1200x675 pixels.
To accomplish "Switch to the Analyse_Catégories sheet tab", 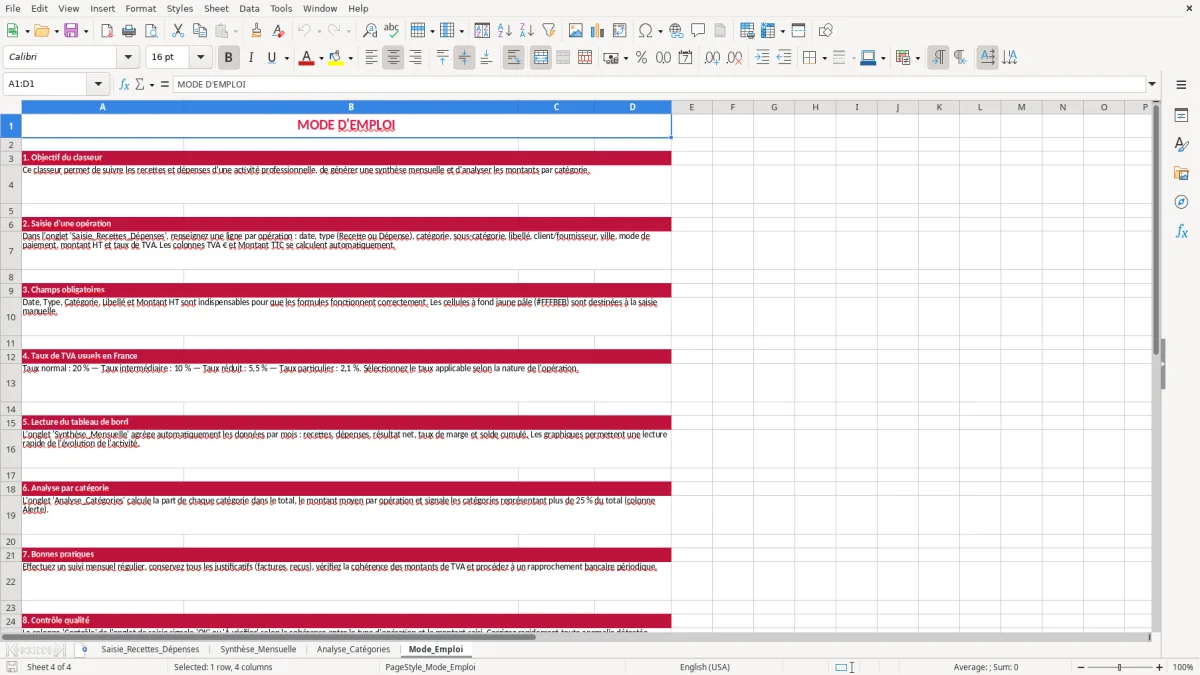I will [353, 649].
